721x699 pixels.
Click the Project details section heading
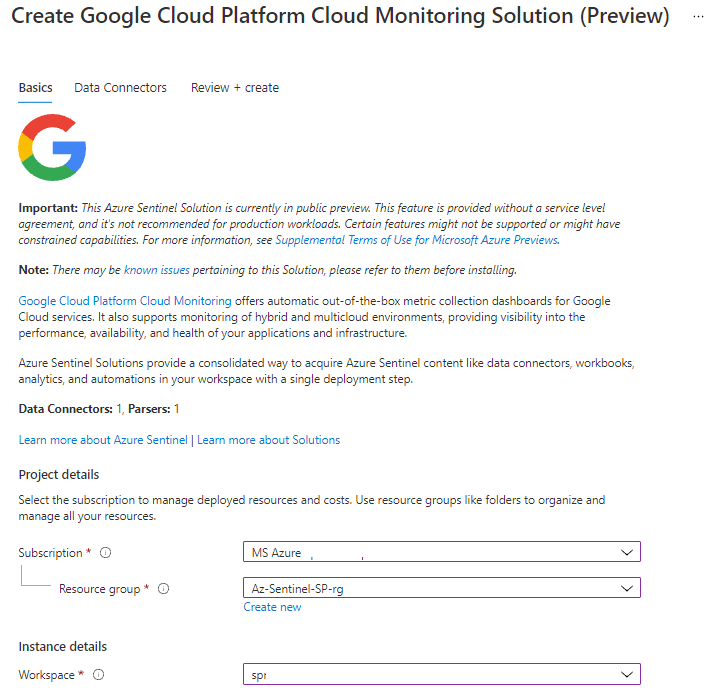[59, 474]
